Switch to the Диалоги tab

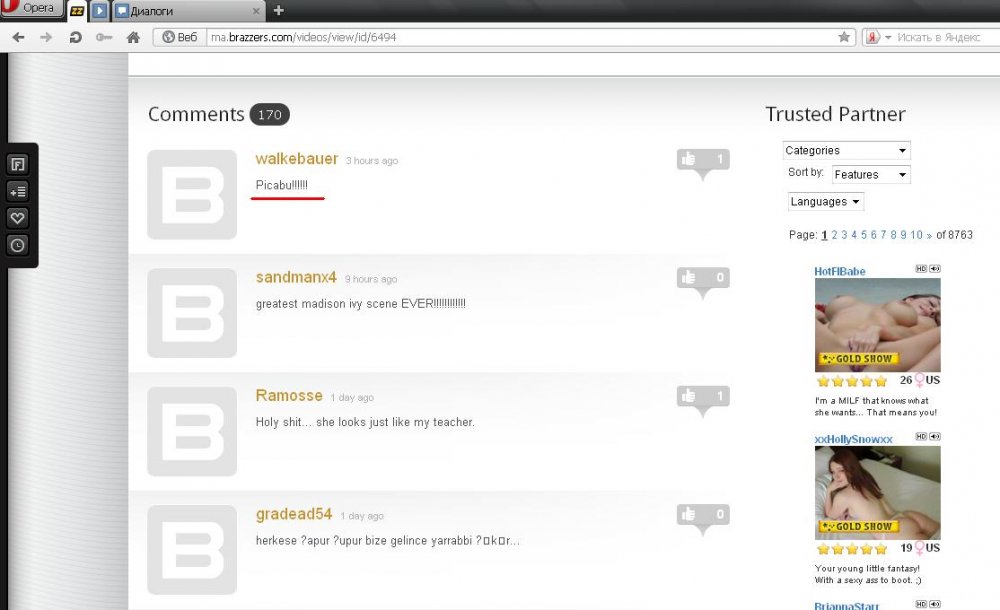pyautogui.click(x=189, y=11)
